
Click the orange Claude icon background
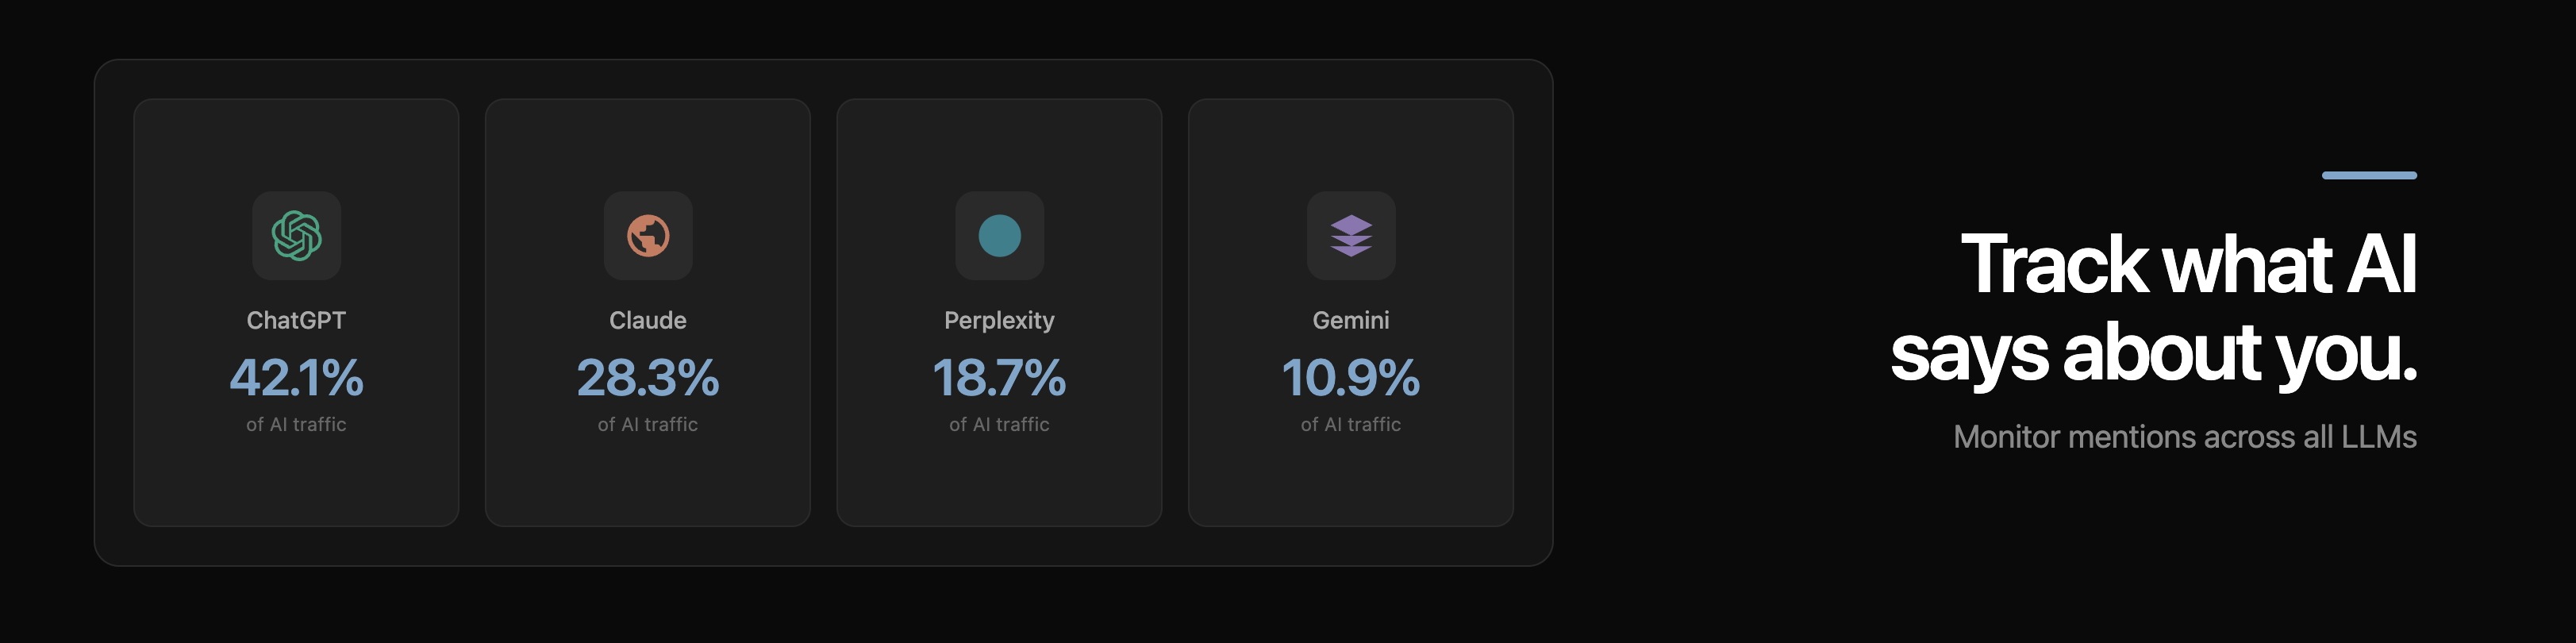[648, 236]
